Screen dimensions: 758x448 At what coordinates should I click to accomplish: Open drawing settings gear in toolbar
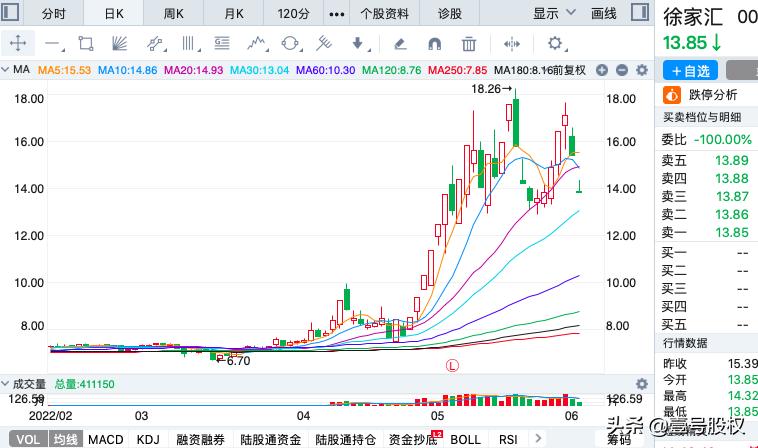(x=556, y=43)
